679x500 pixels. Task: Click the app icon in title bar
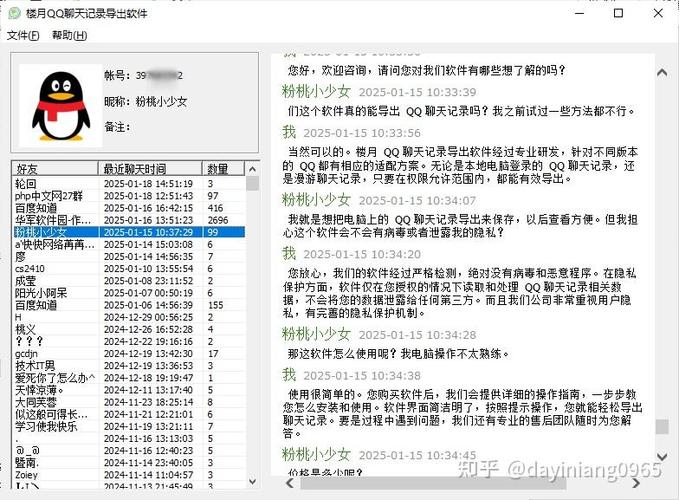tap(14, 13)
